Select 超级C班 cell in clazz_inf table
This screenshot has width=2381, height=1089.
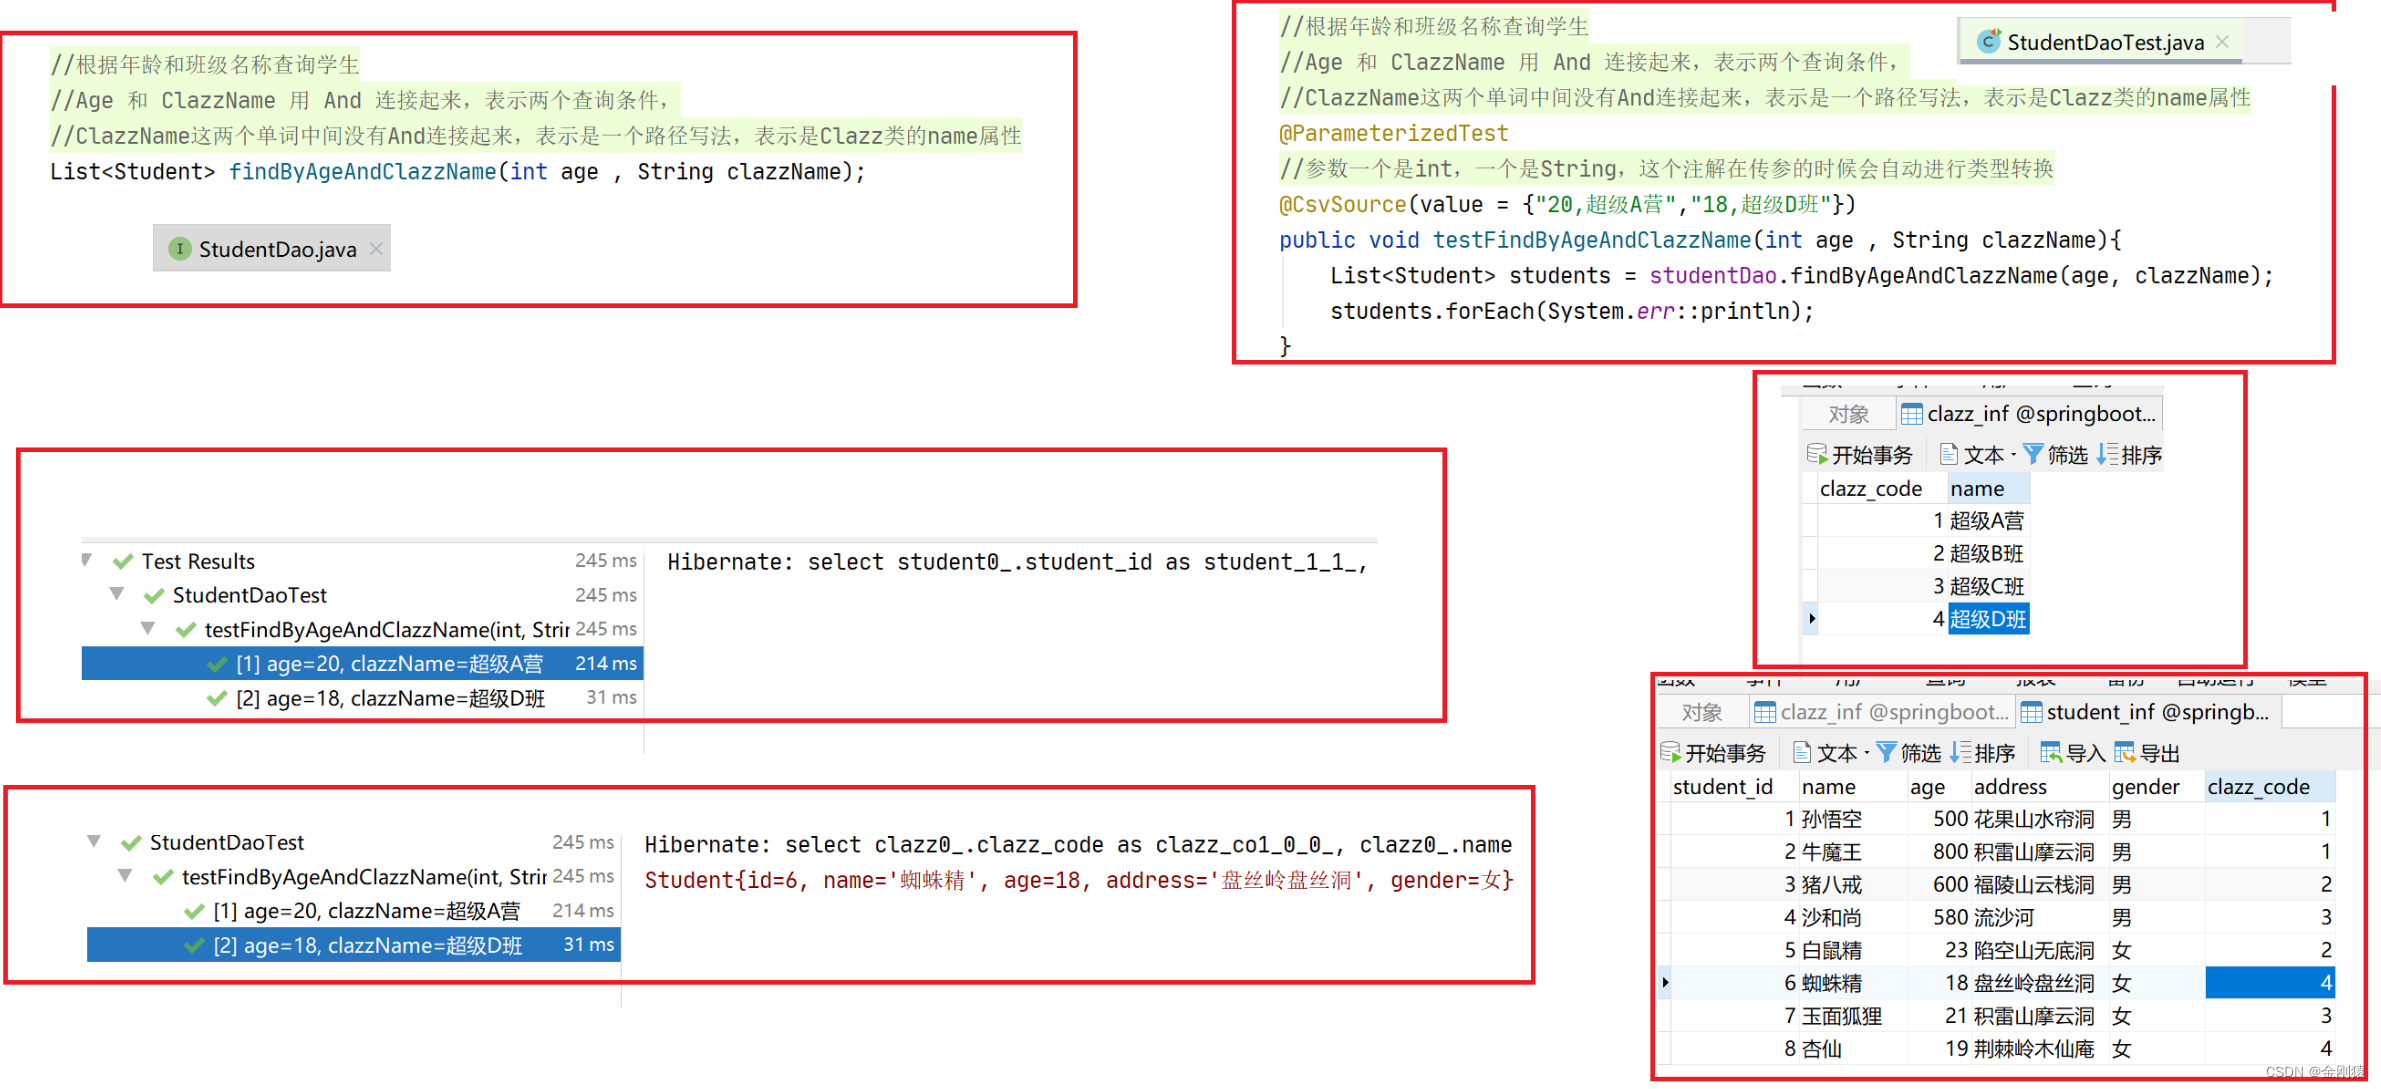[1987, 587]
